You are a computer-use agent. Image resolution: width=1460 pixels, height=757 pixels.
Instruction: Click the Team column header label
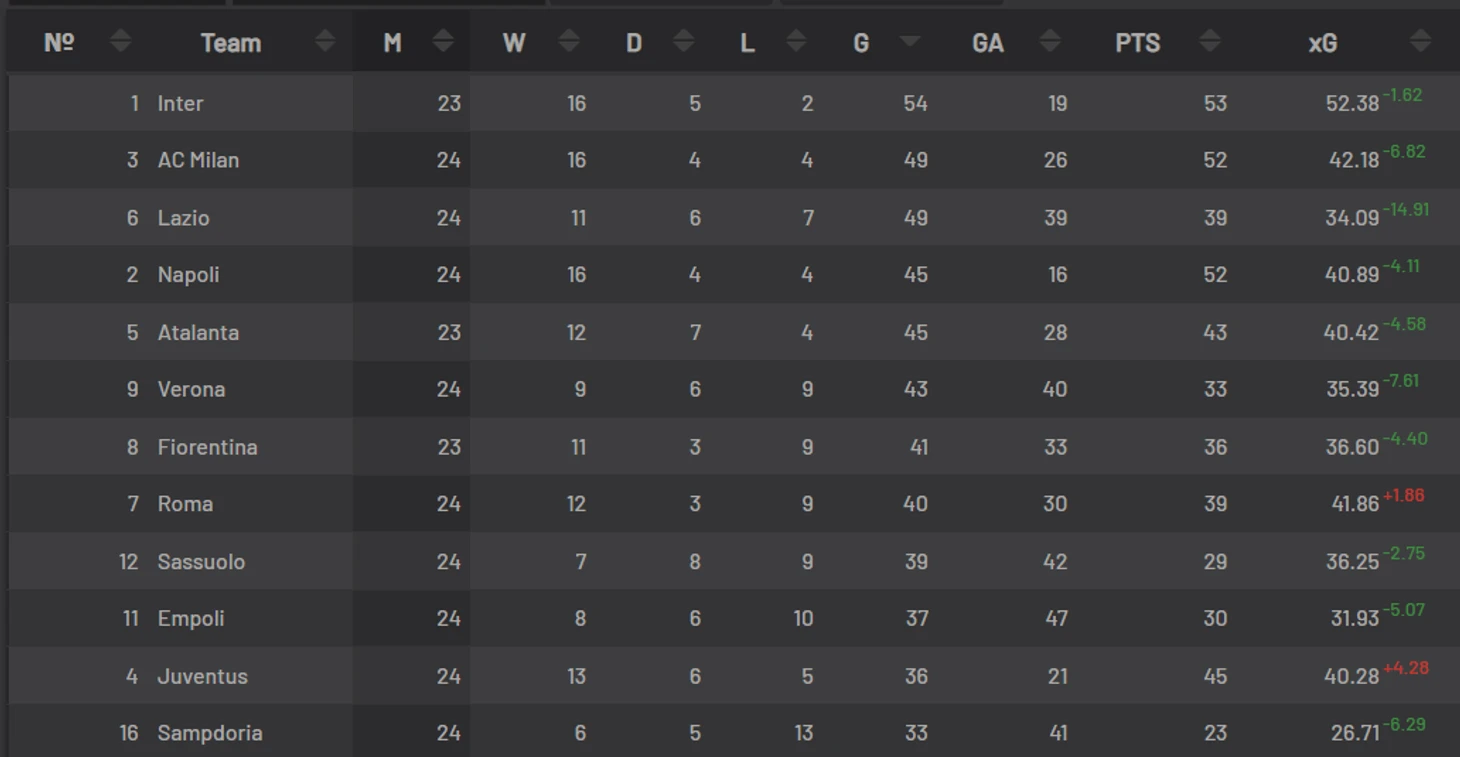pos(230,43)
